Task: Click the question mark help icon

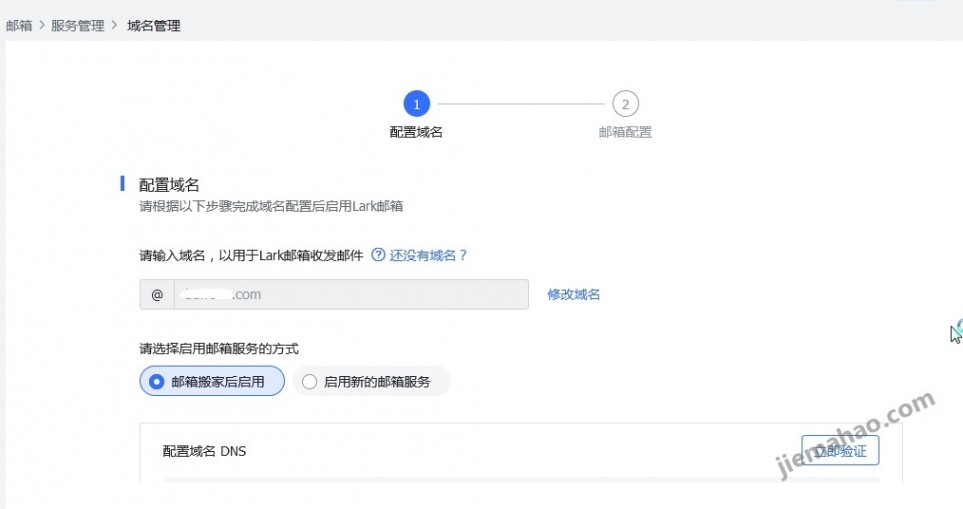Action: (x=378, y=255)
